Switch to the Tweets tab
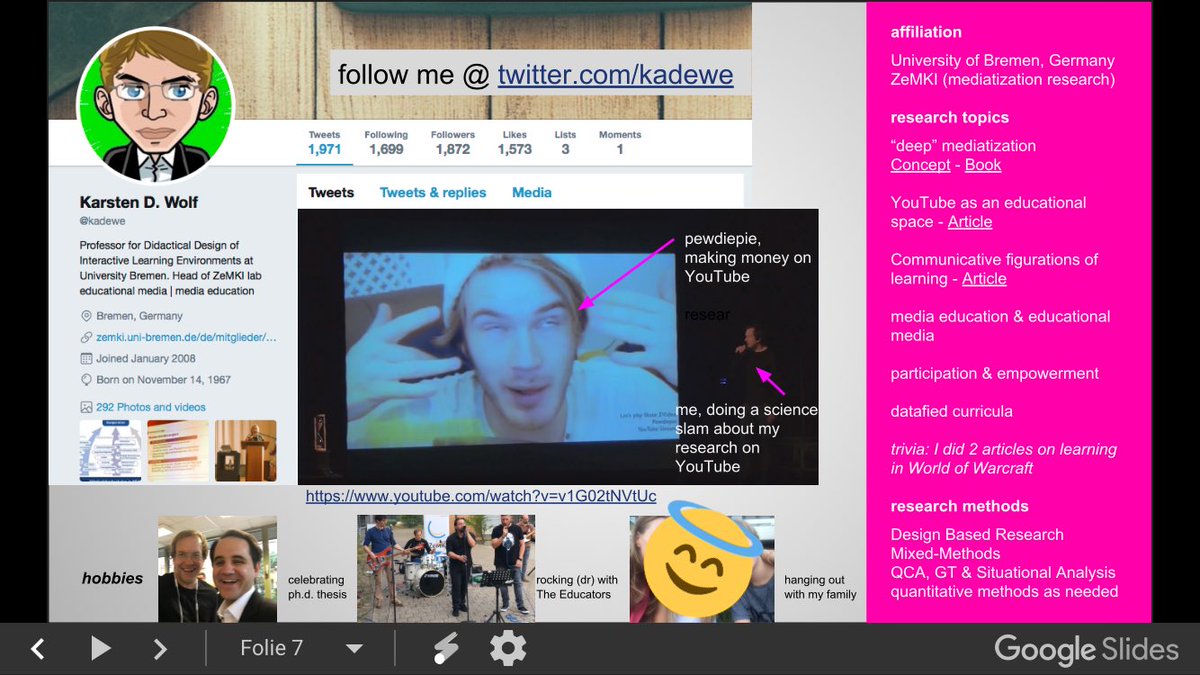 tap(331, 192)
